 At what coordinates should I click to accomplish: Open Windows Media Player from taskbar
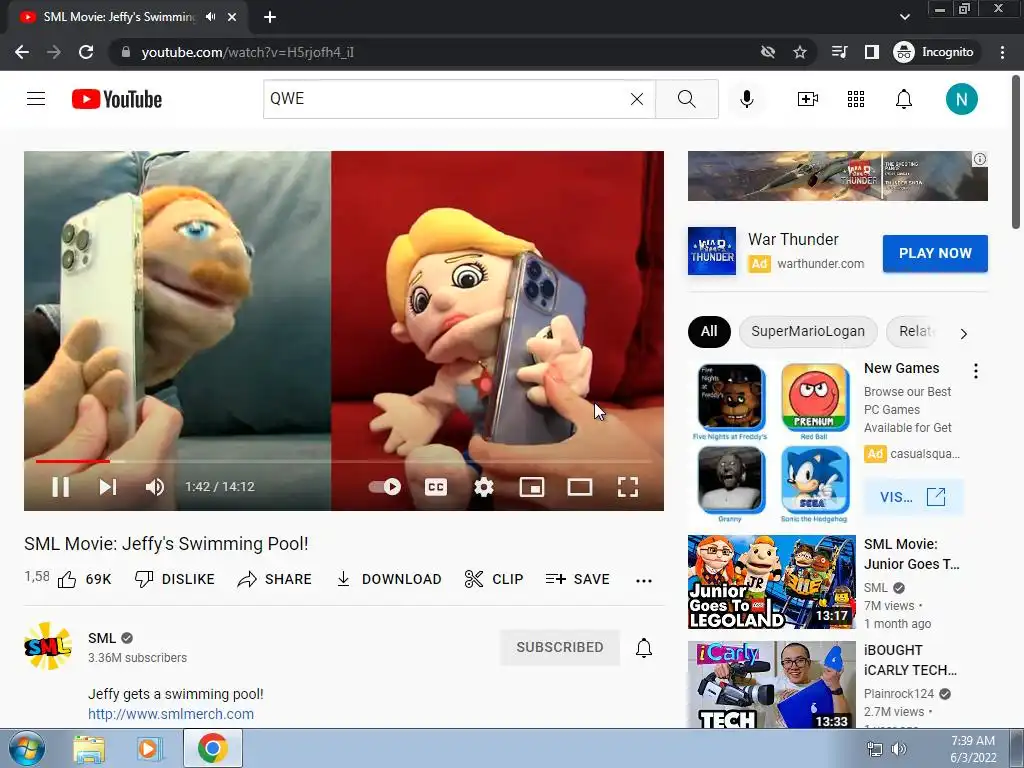149,749
